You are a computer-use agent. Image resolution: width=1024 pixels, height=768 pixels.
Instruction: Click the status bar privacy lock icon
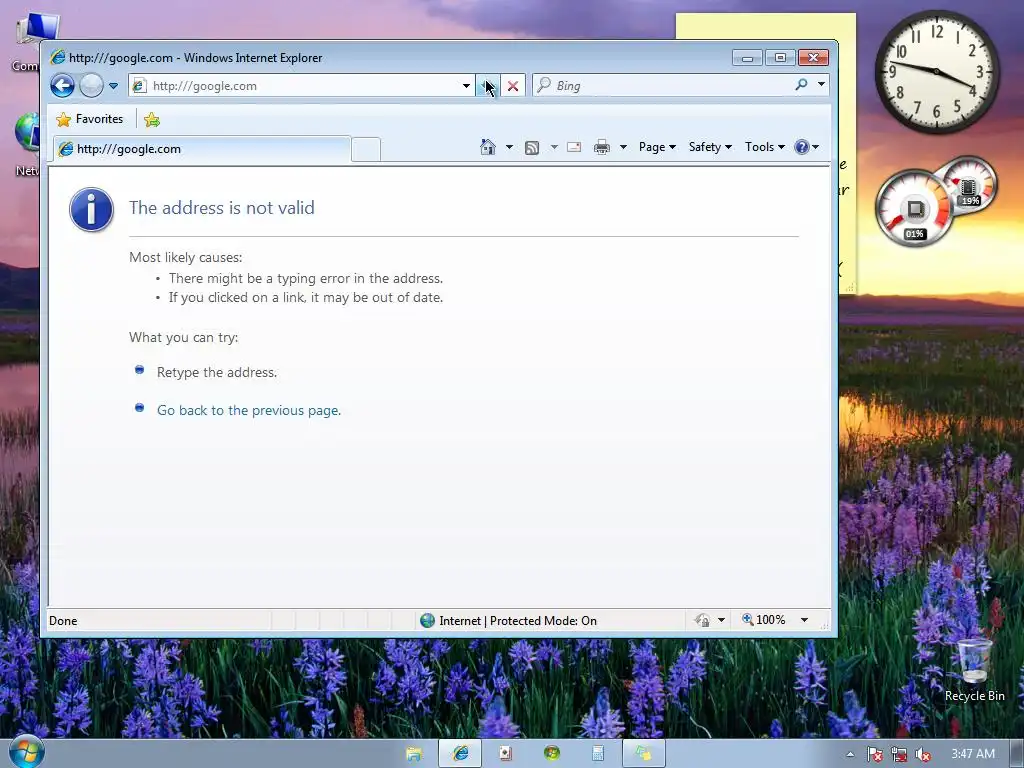(x=703, y=620)
